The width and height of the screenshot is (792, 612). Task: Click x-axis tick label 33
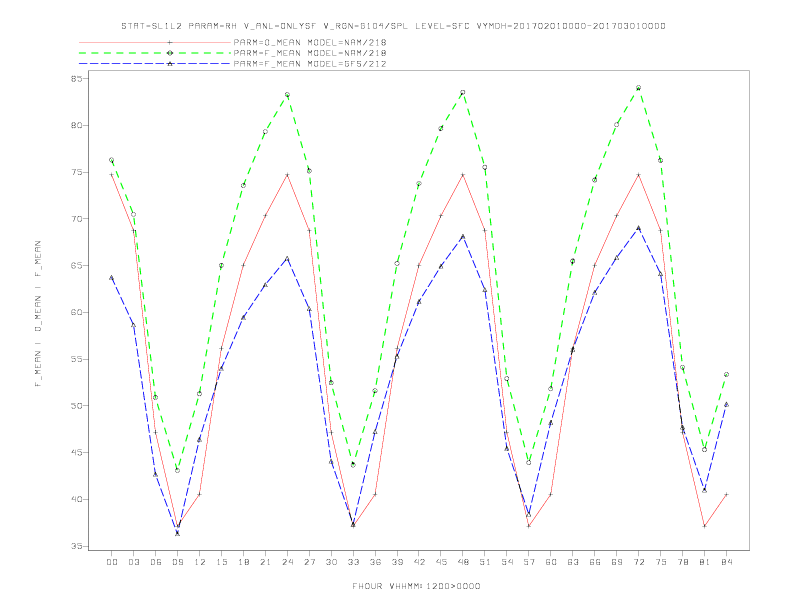click(x=353, y=562)
